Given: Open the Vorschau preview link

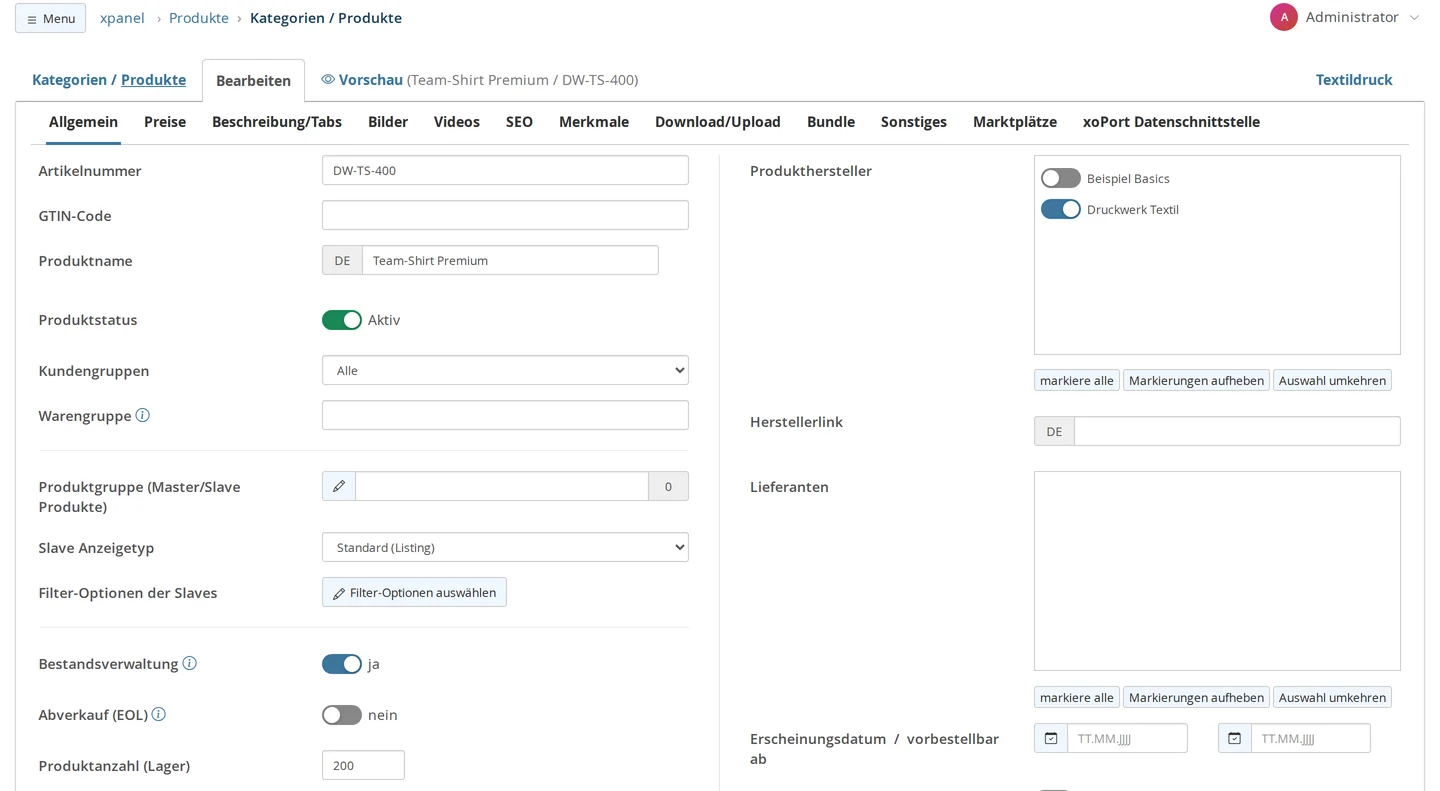Looking at the screenshot, I should pos(371,80).
